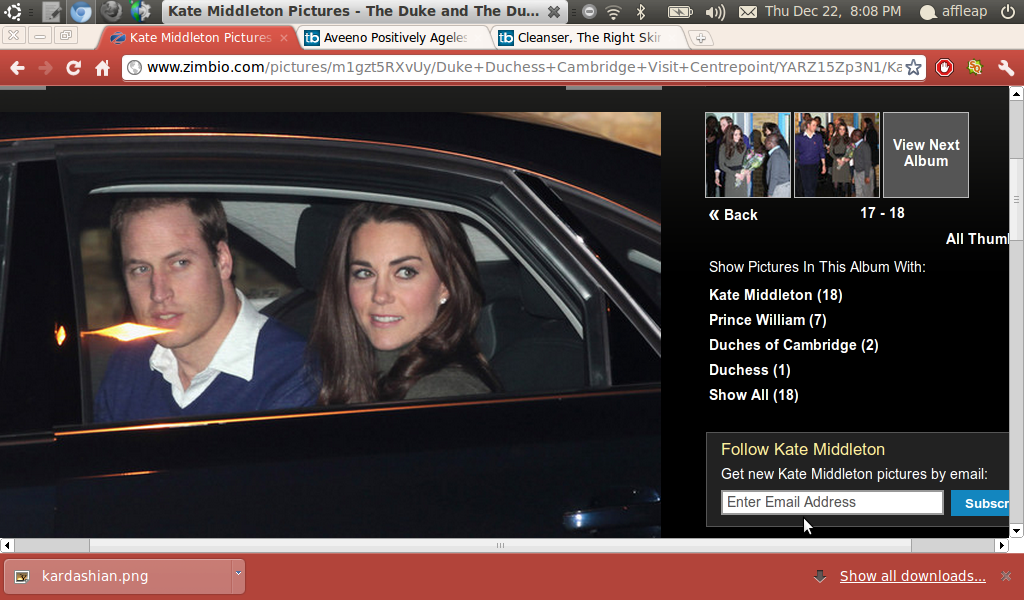Open the affleap user menu
The height and width of the screenshot is (600, 1024).
pyautogui.click(x=953, y=12)
